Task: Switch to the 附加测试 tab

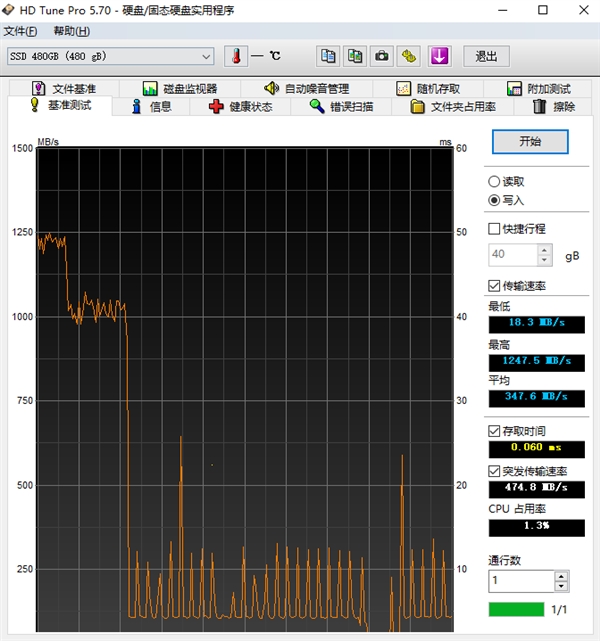Action: coord(538,88)
